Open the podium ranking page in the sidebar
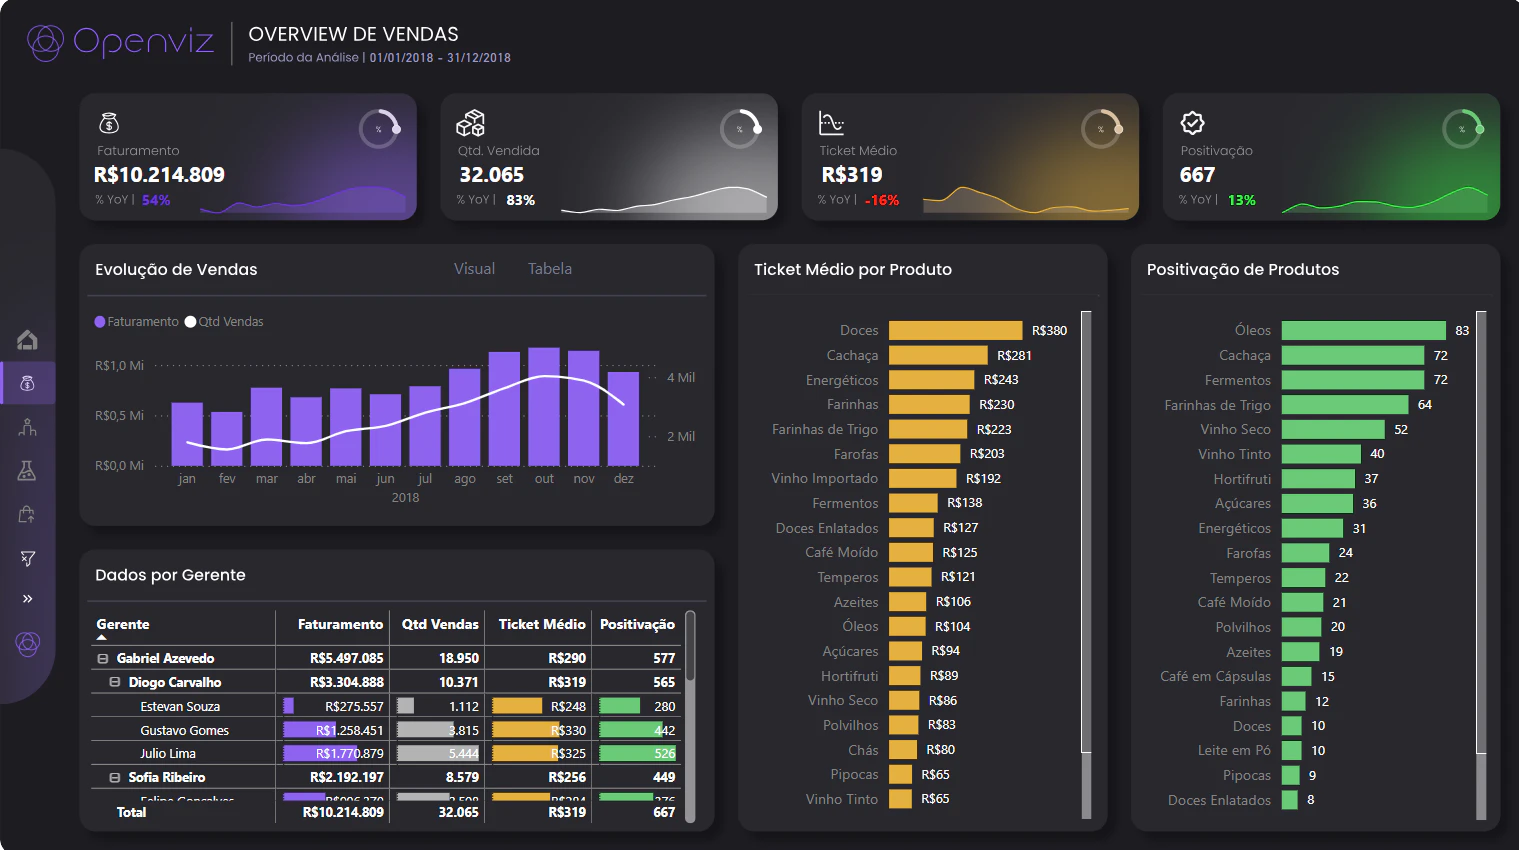The image size is (1519, 850). 28,427
